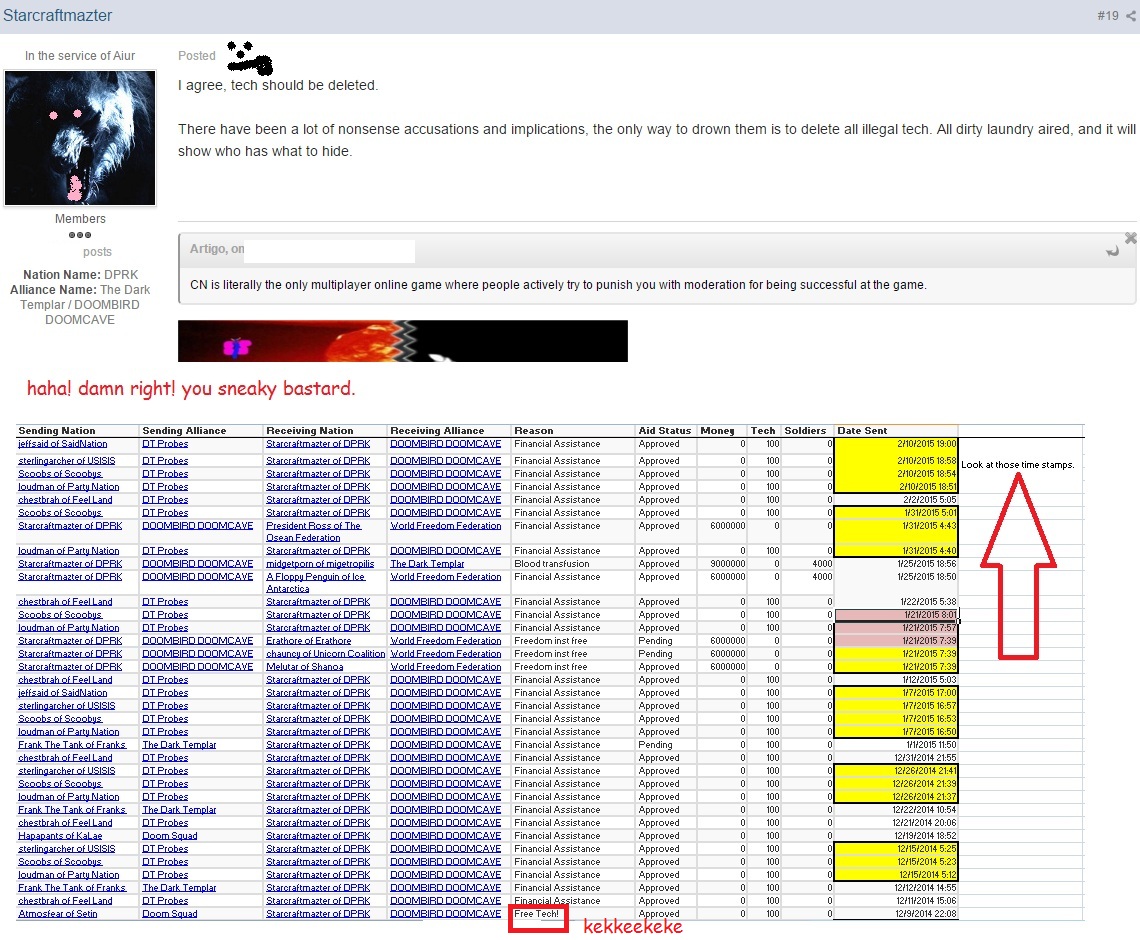Click the 'Receiving Nation' column header
Screen dimensions: 1140x940
[x=310, y=430]
